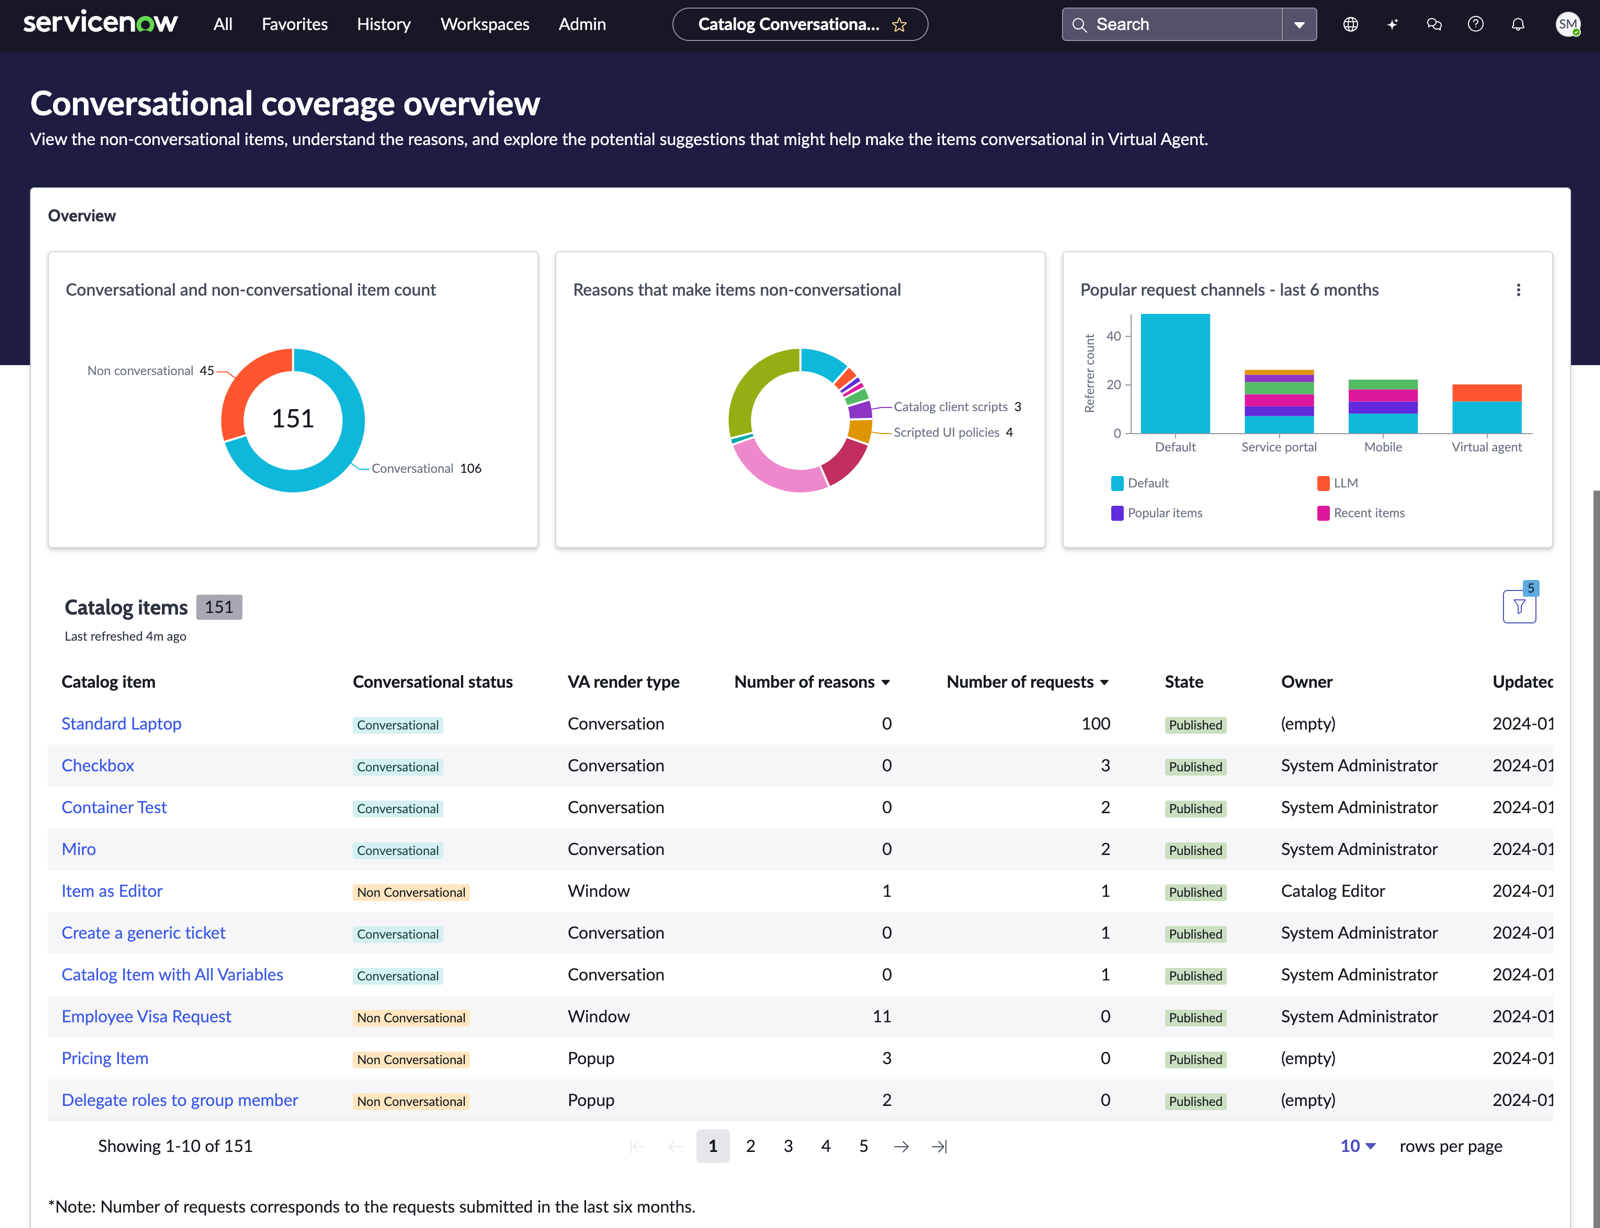Expand the search scope dropdown arrow

point(1299,25)
